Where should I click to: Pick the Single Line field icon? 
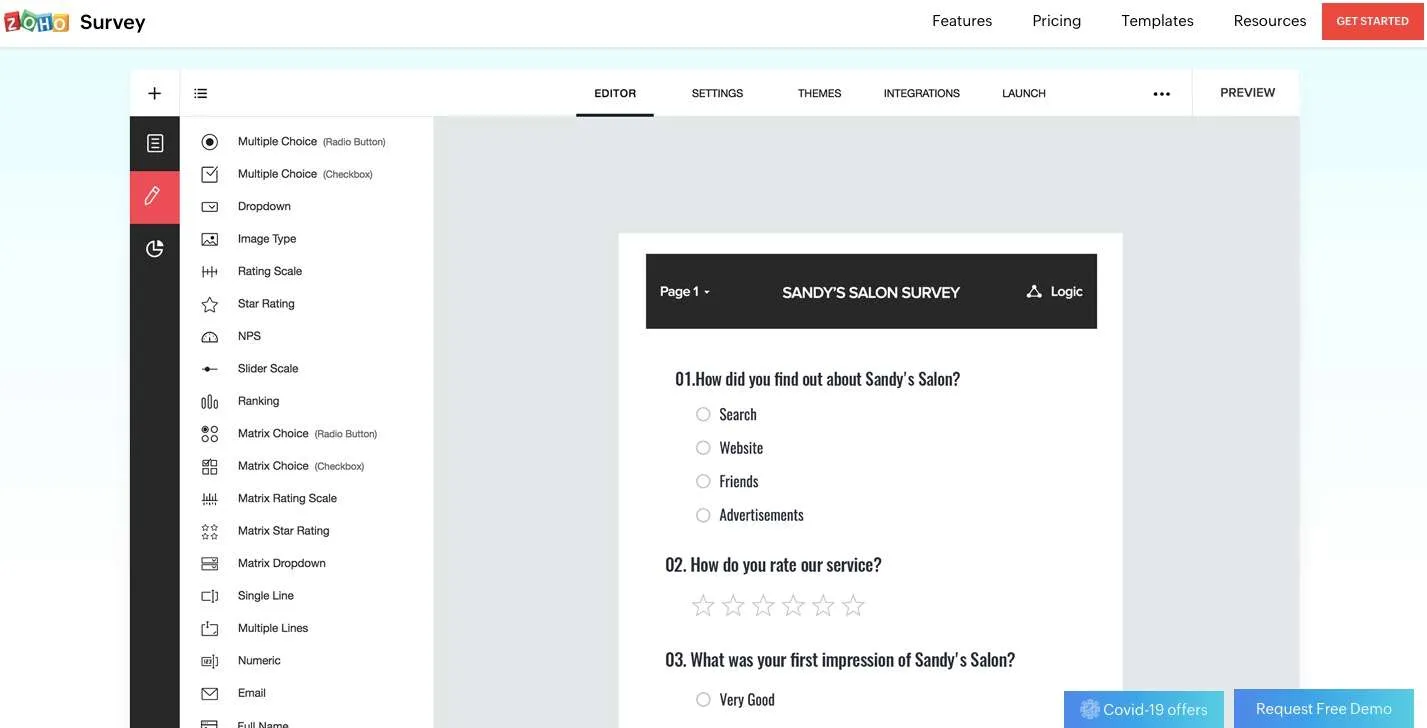tap(210, 596)
